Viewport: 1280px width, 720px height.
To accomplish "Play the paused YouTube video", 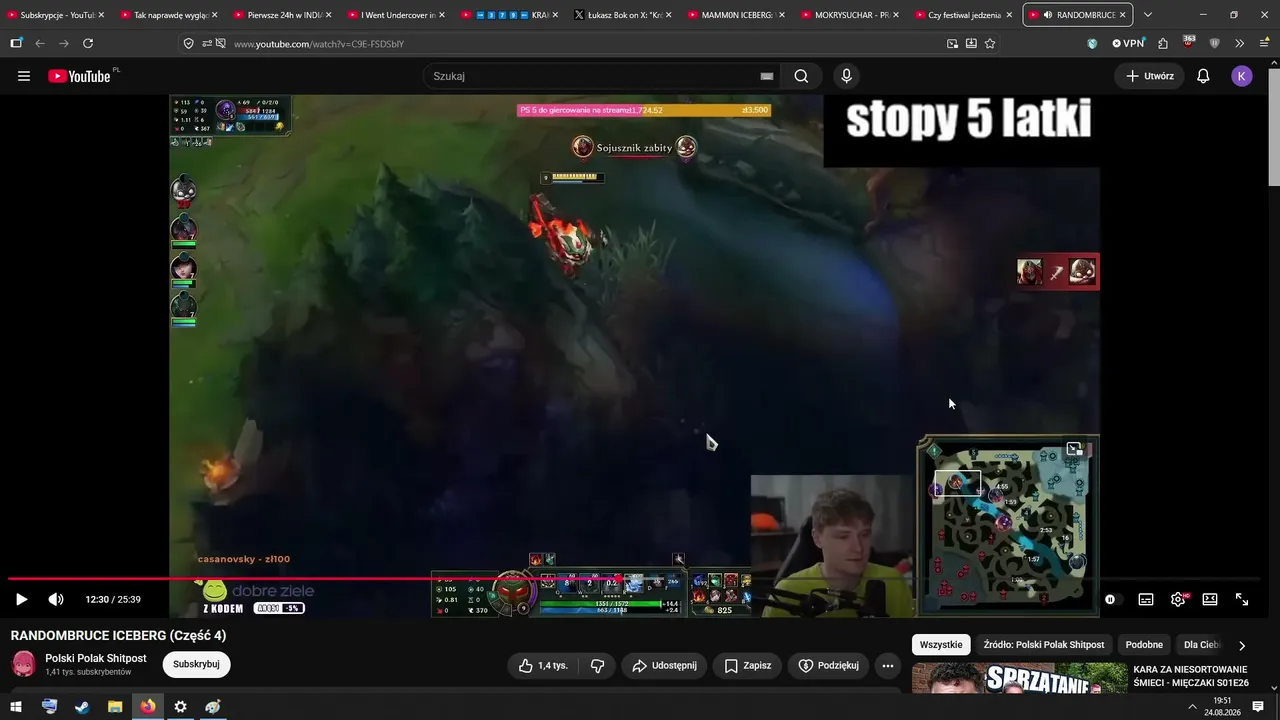I will [21, 599].
